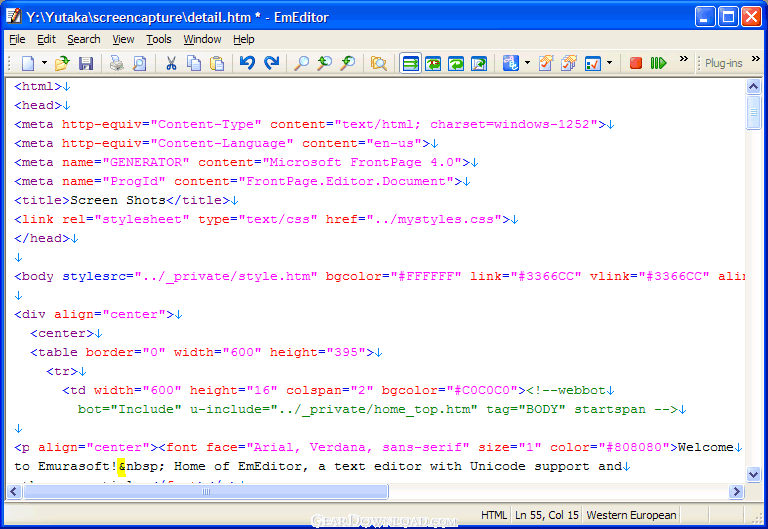Create a new document
Image resolution: width=768 pixels, height=529 pixels.
point(28,63)
